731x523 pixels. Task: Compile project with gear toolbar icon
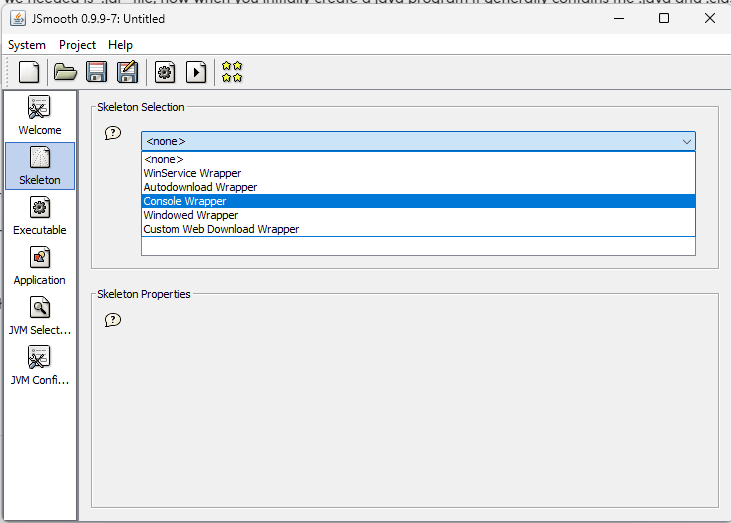165,73
